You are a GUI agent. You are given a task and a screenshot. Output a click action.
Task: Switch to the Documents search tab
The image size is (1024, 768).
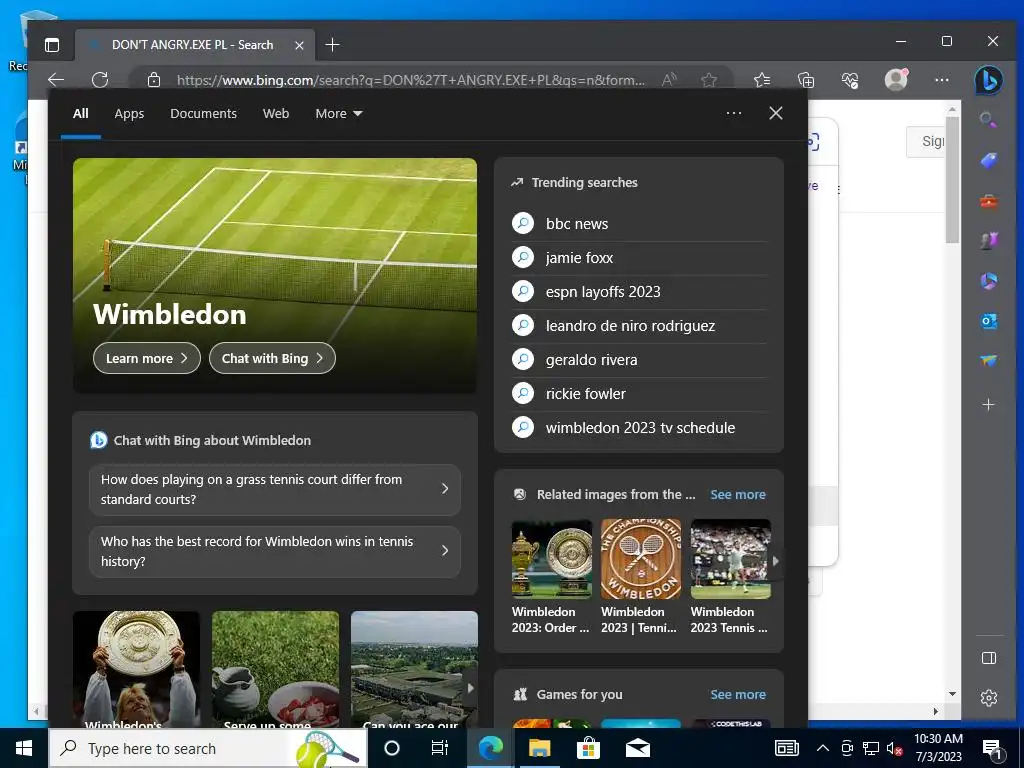[203, 114]
